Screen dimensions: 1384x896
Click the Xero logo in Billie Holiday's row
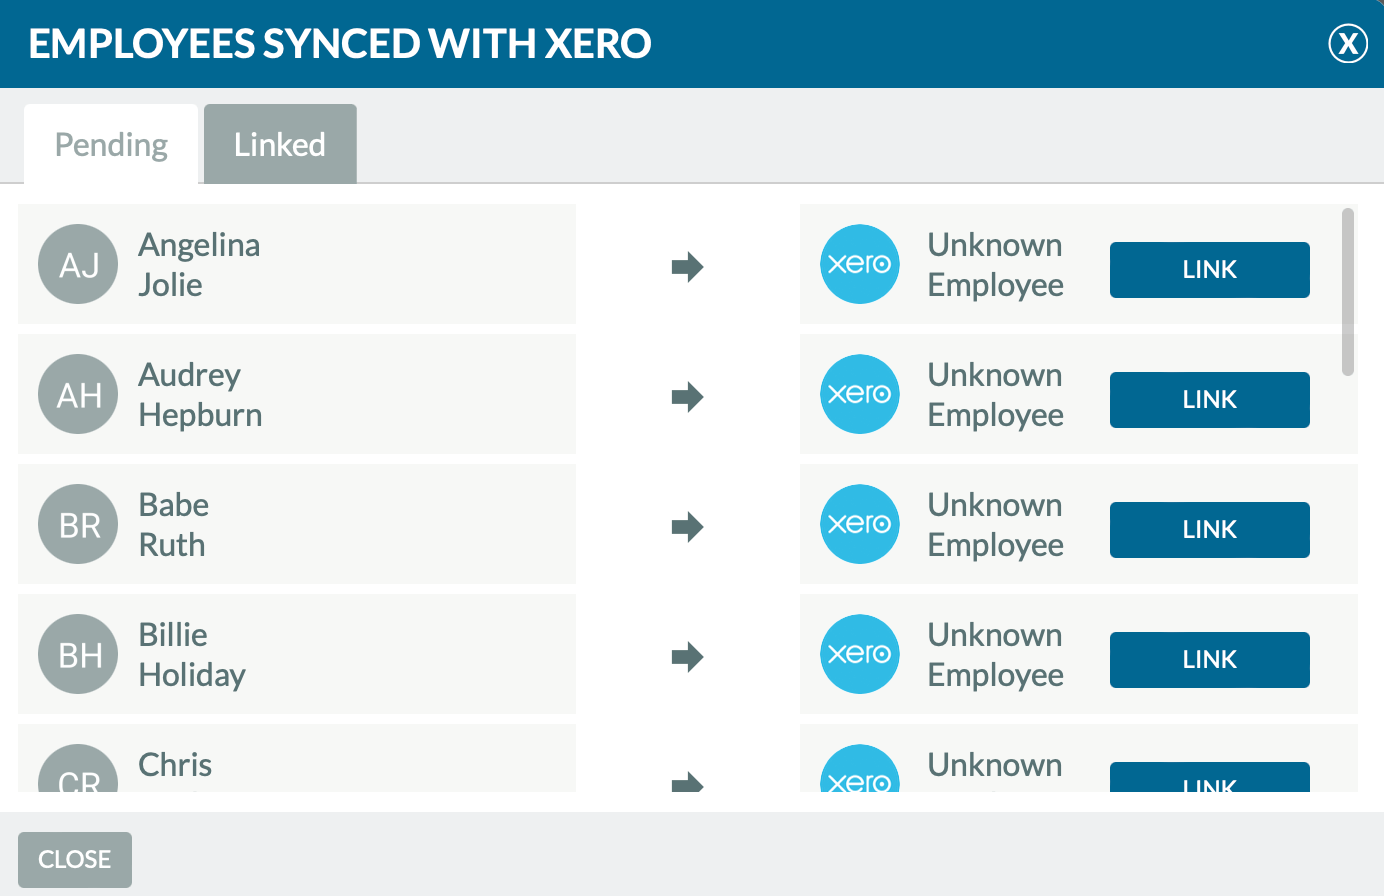pyautogui.click(x=860, y=654)
